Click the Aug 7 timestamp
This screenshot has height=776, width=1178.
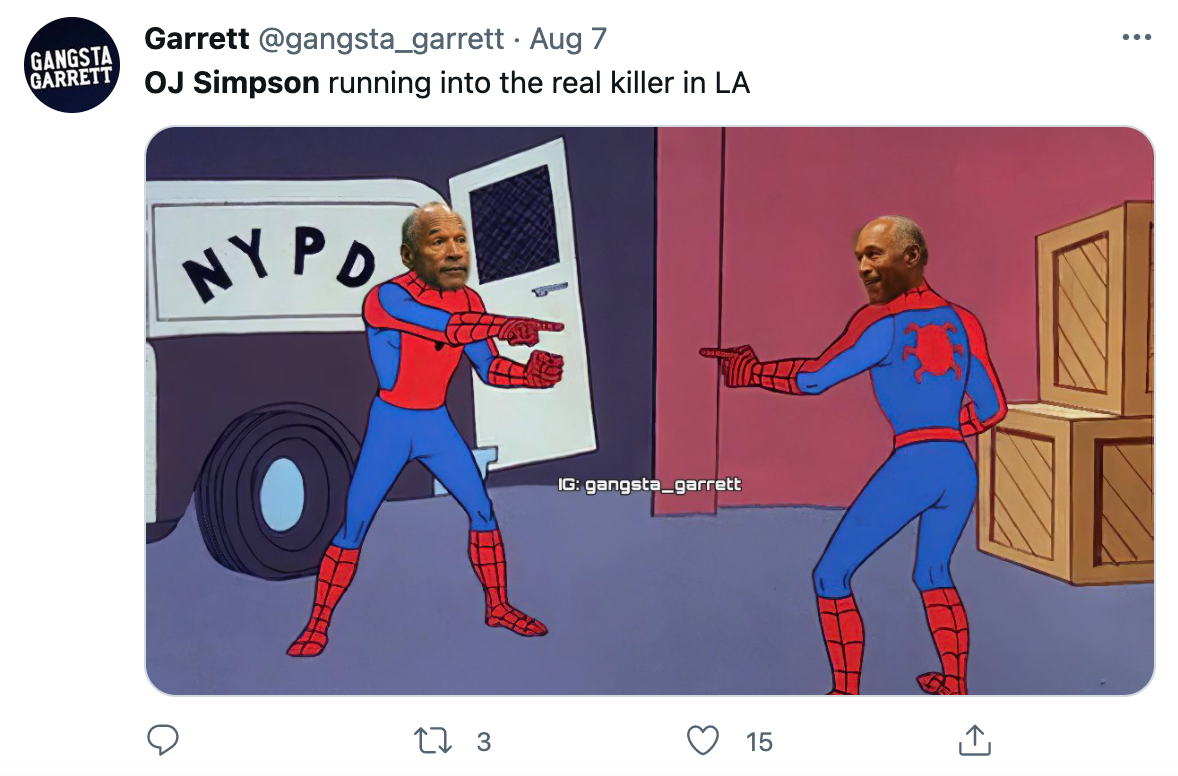pyautogui.click(x=568, y=38)
